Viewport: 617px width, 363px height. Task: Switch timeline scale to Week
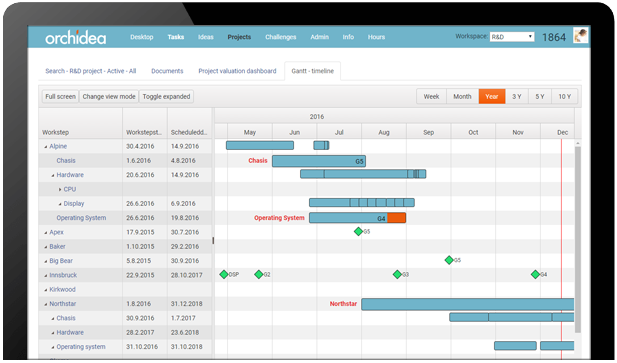pyautogui.click(x=431, y=96)
